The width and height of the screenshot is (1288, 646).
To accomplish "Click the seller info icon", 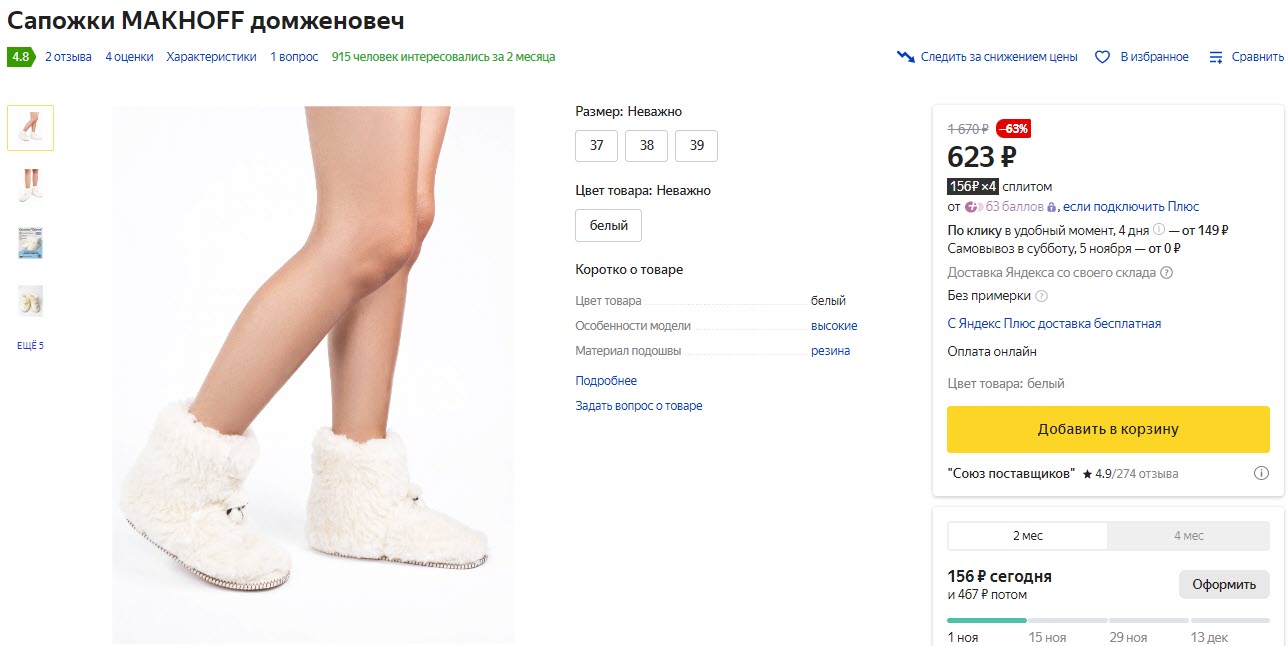I will tap(1261, 473).
